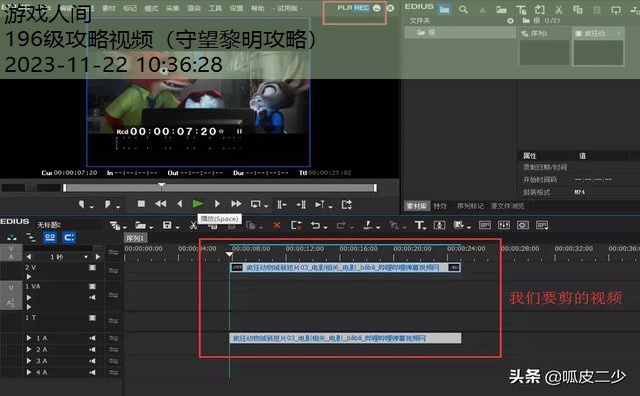This screenshot has height=396, width=640.
Task: Click the Rewind double-arrow button
Action: tap(160, 204)
